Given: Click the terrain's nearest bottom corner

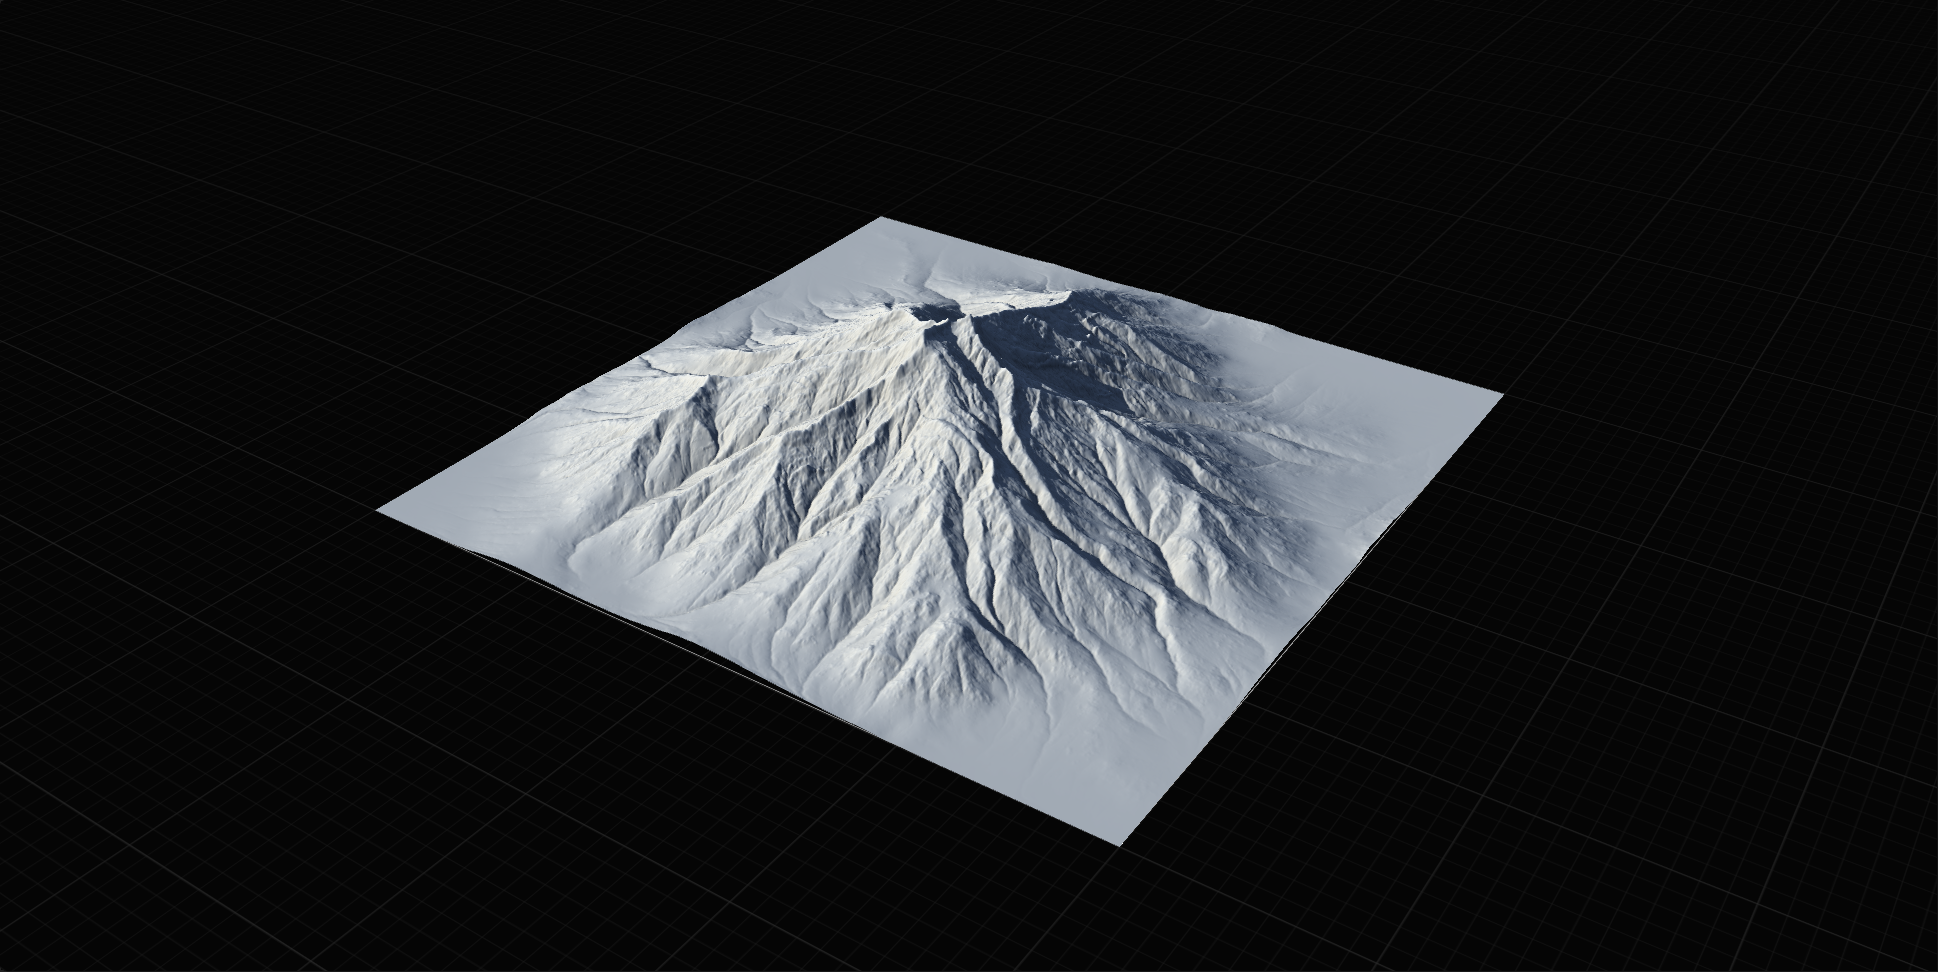Looking at the screenshot, I should 1122,843.
